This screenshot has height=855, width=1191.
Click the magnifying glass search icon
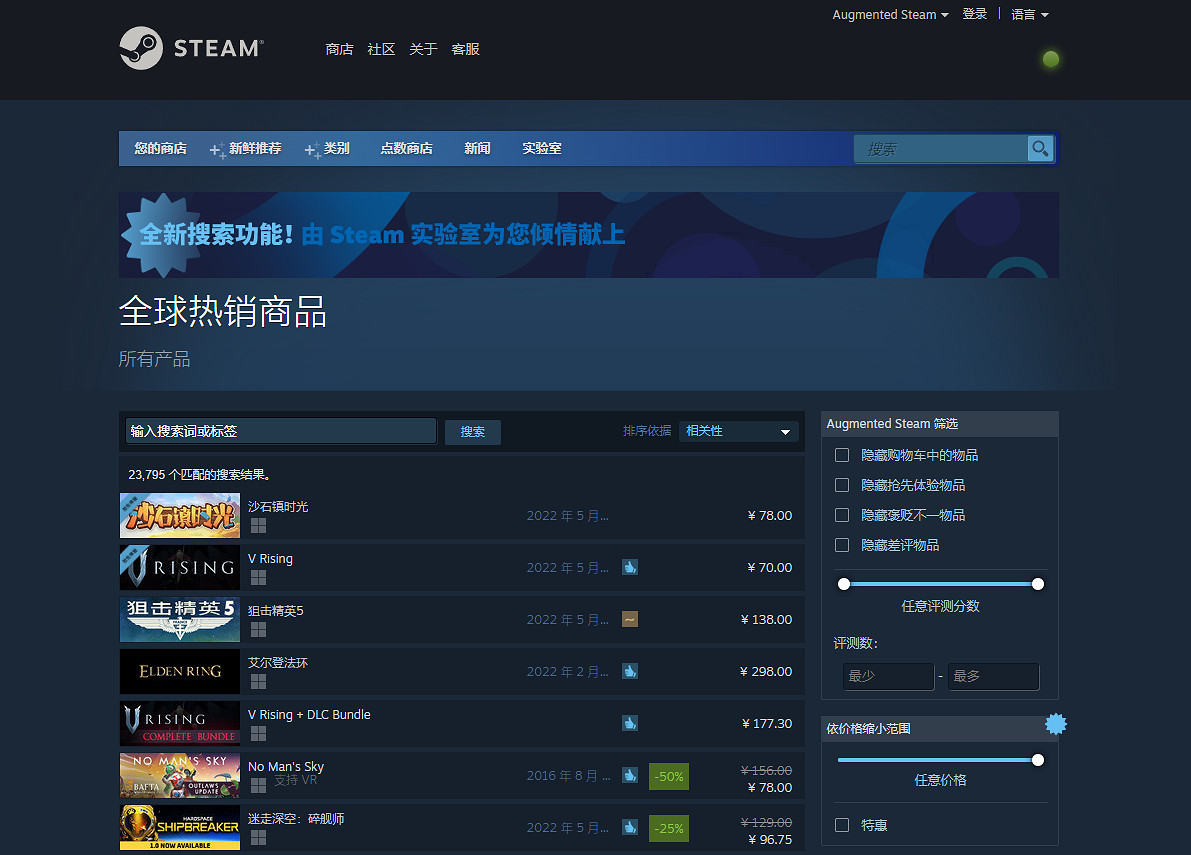coord(1040,149)
